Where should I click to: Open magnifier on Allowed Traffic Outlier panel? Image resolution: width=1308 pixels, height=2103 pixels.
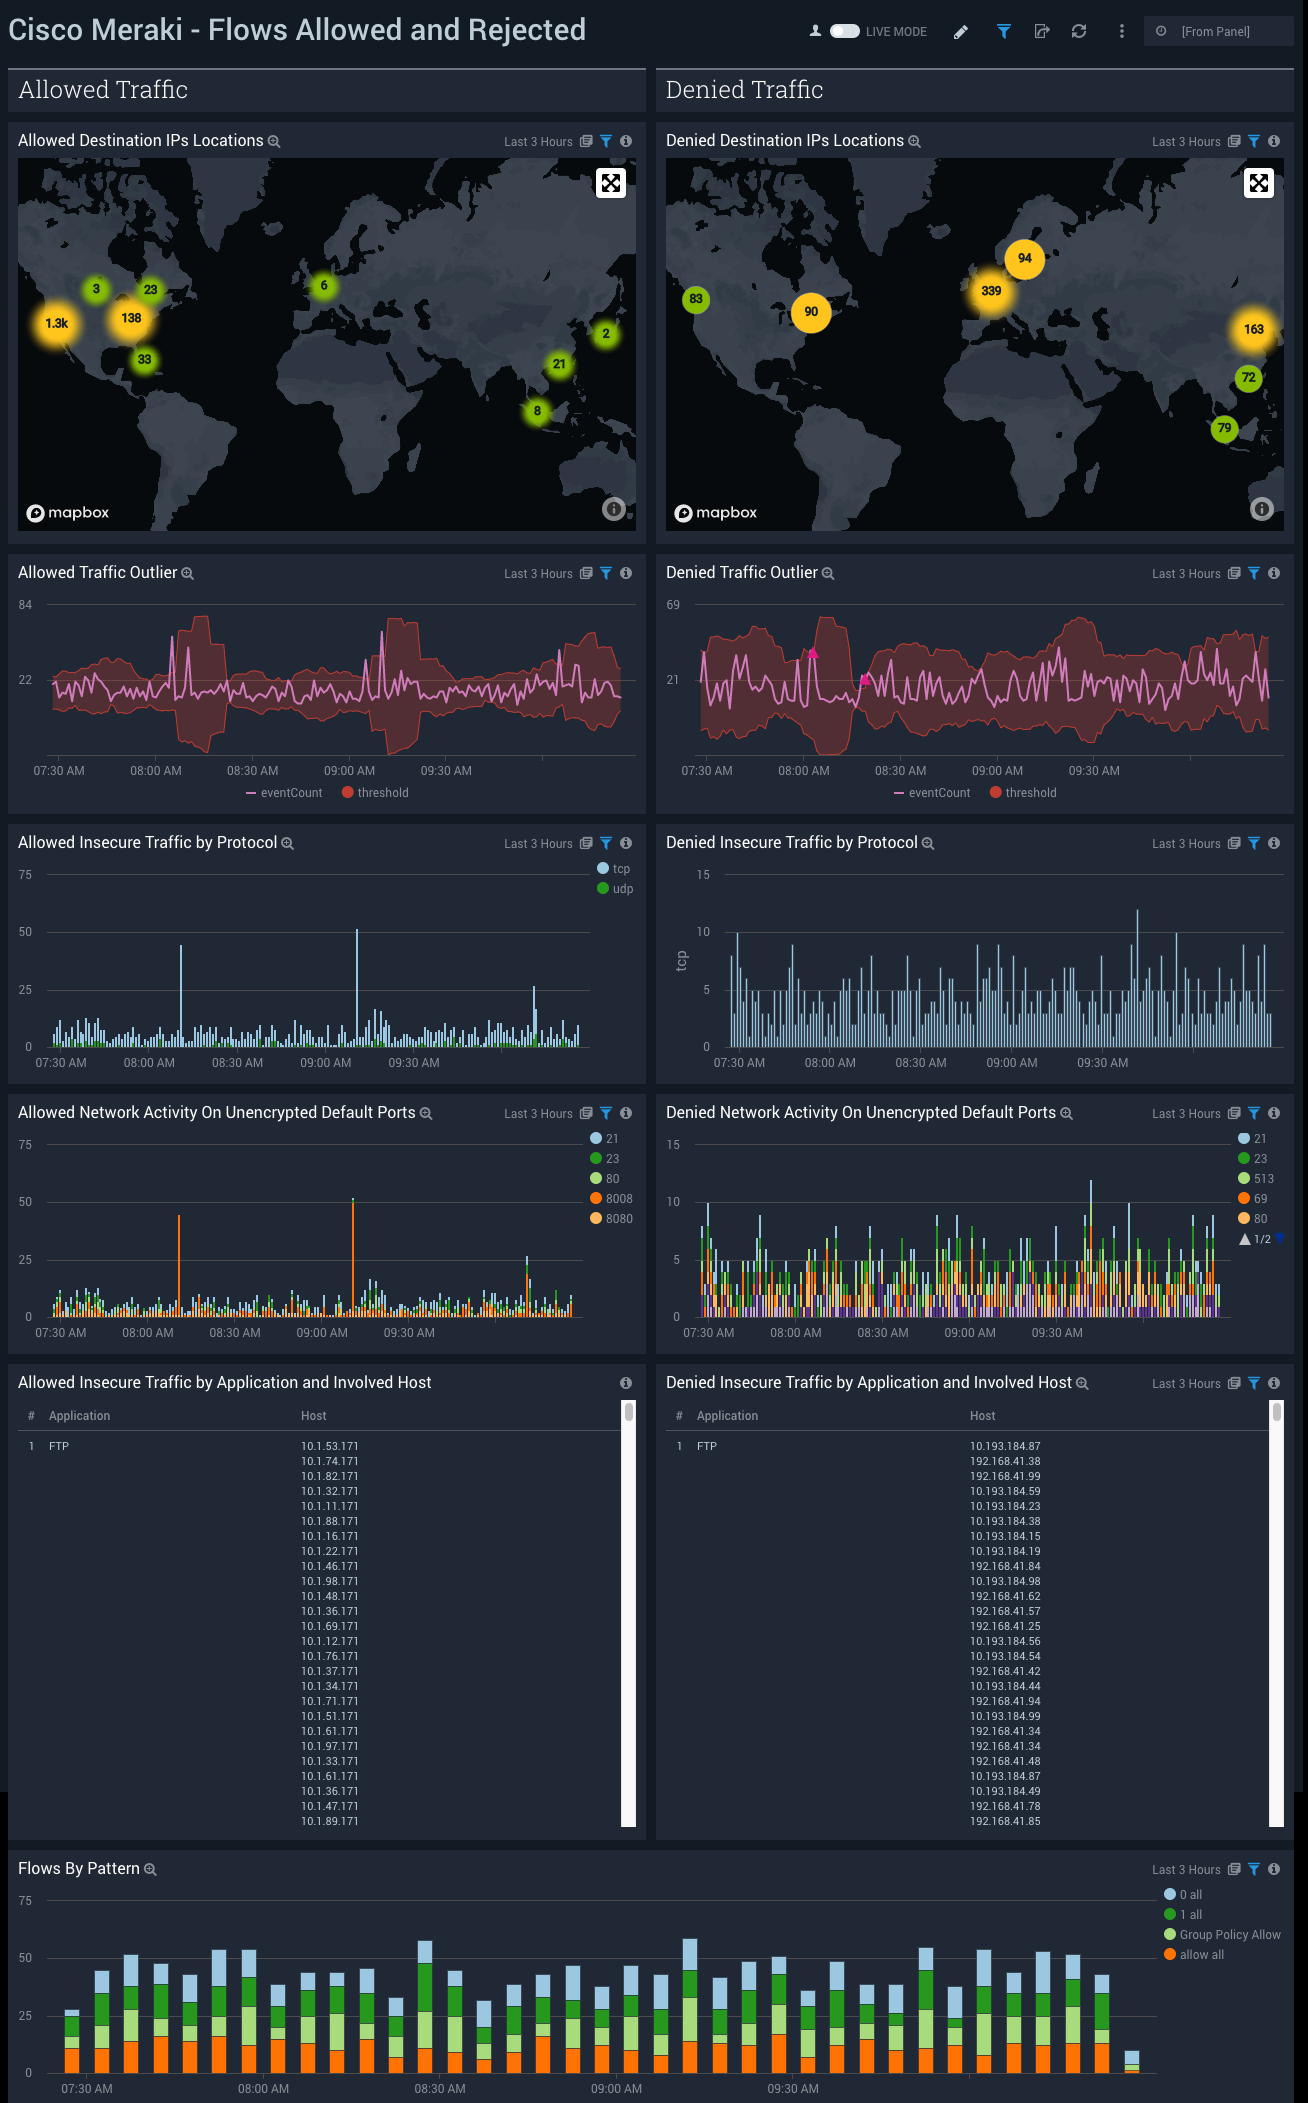pyautogui.click(x=188, y=574)
